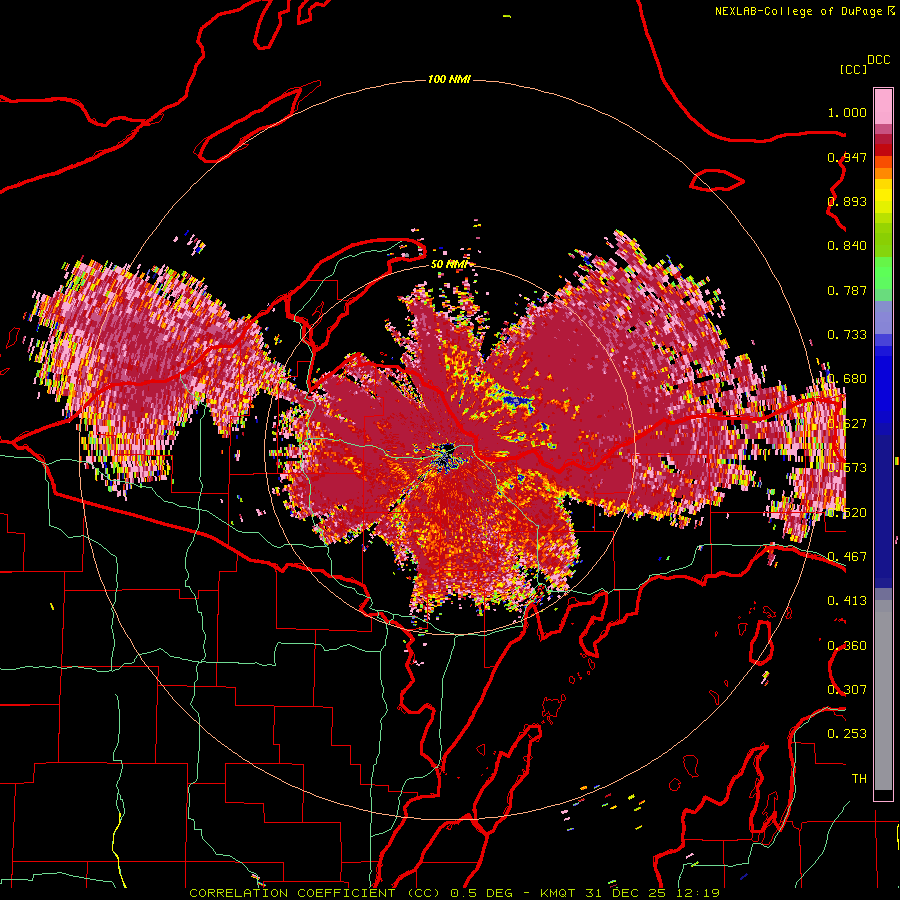The image size is (900, 900).
Task: Click the 1.000 scale value
Action: (847, 112)
